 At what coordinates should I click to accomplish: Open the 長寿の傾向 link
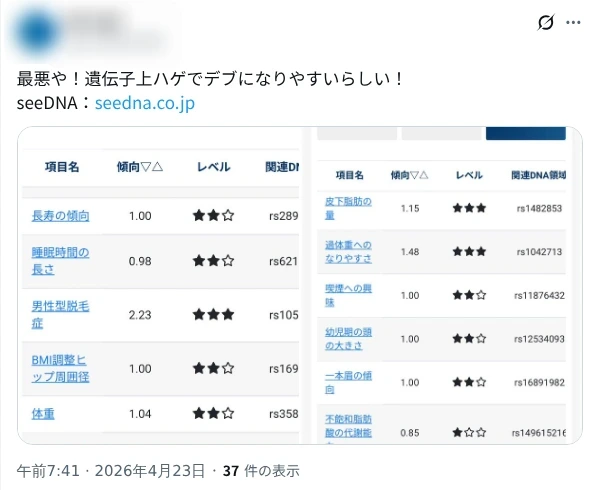(x=60, y=216)
